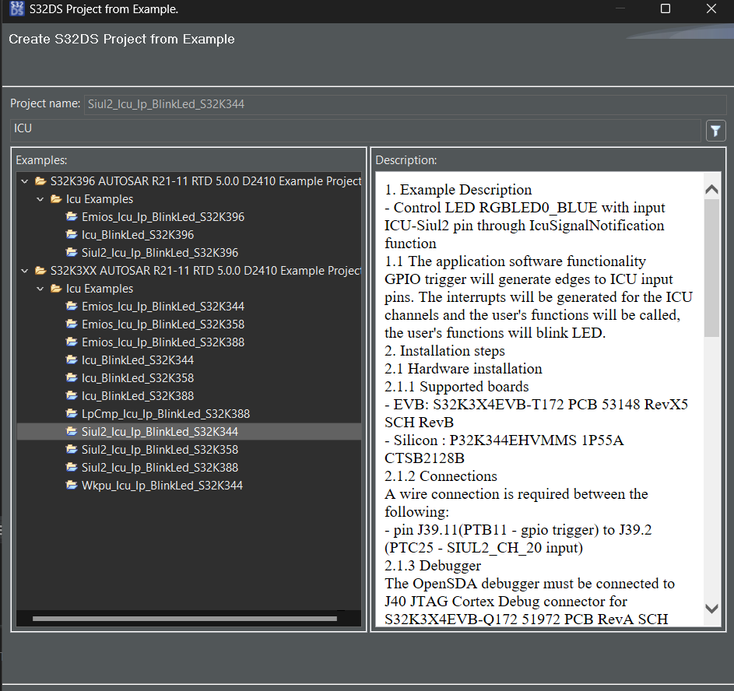Screen dimensions: 734x691
Task: Click the ICU search filter field
Action: tap(356, 130)
